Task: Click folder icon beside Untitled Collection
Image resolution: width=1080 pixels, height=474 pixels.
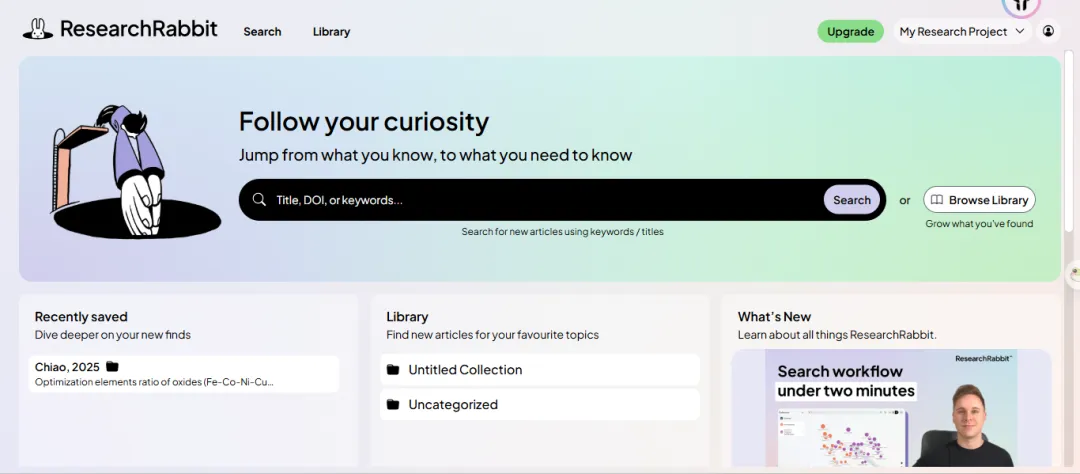Action: (x=393, y=370)
